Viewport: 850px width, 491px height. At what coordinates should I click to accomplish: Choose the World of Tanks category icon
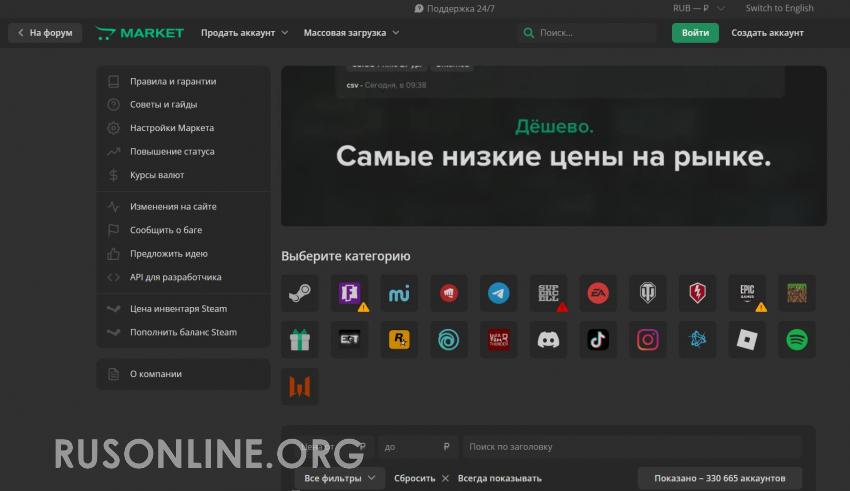(648, 293)
